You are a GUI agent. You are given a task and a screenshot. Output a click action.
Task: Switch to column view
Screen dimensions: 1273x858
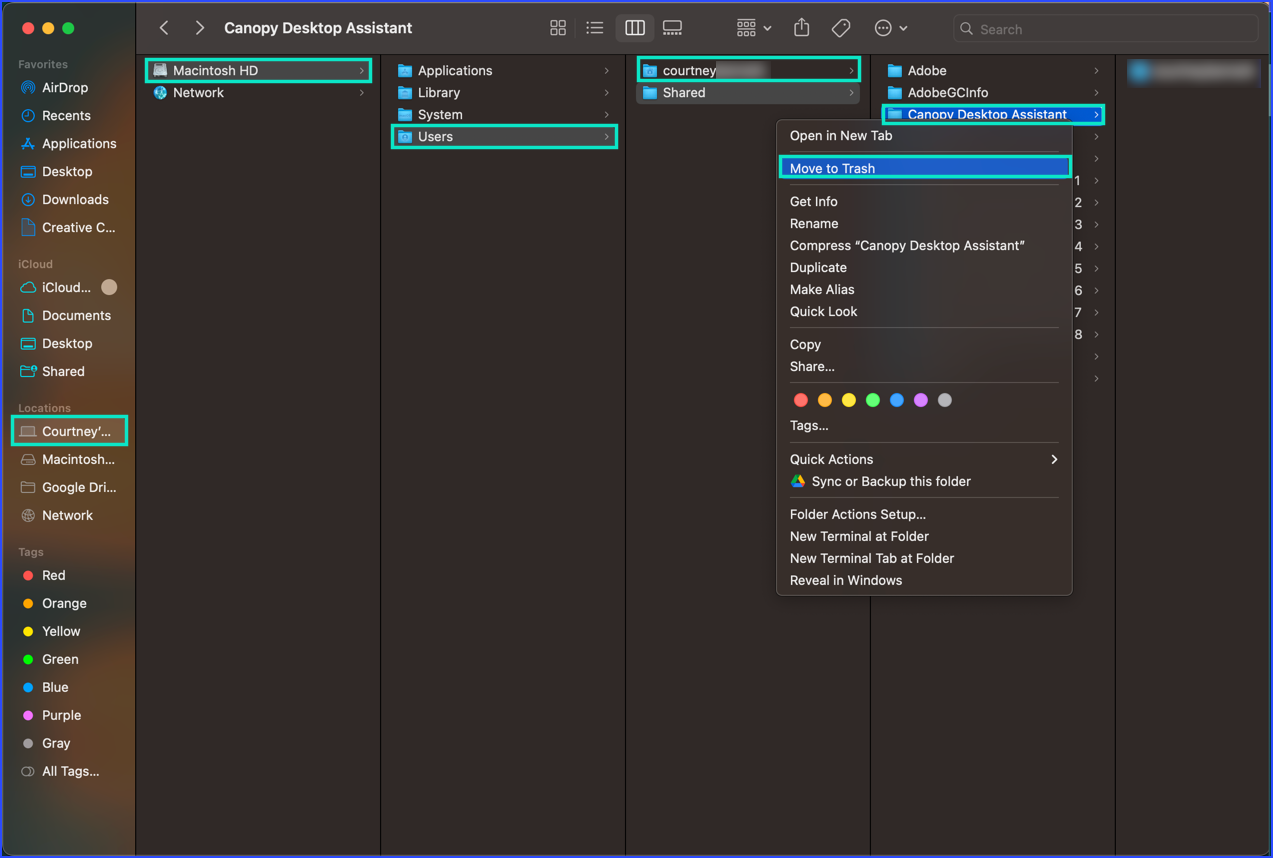coord(635,28)
